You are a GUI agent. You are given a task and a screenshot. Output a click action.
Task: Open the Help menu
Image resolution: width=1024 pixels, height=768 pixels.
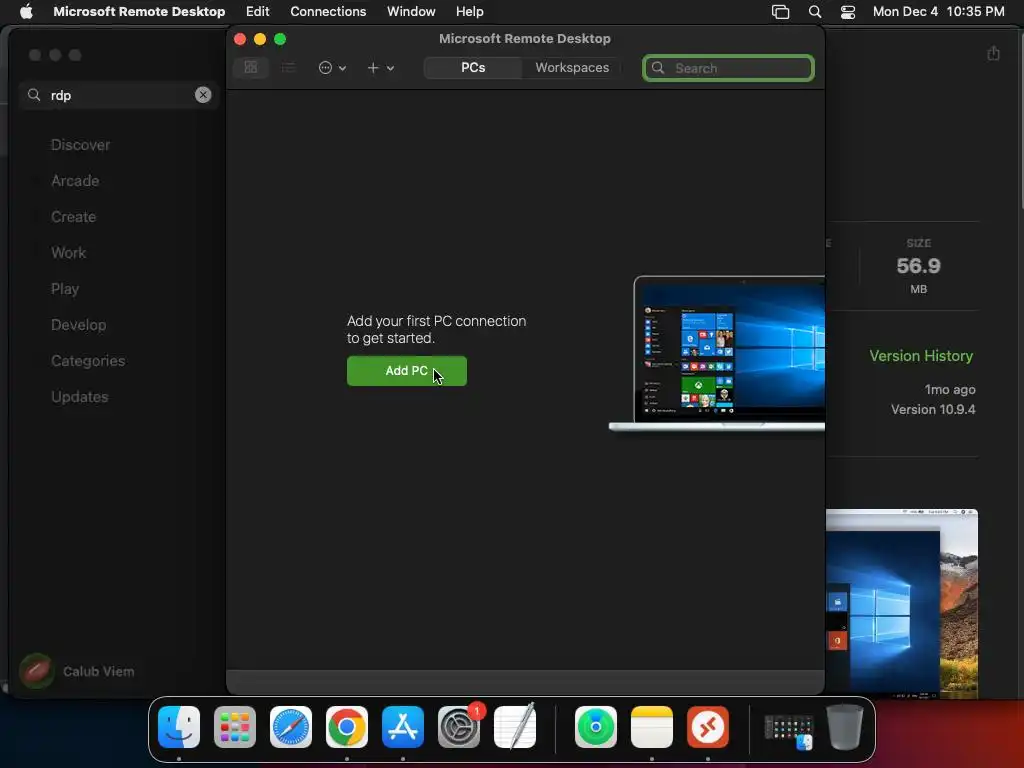pyautogui.click(x=469, y=12)
